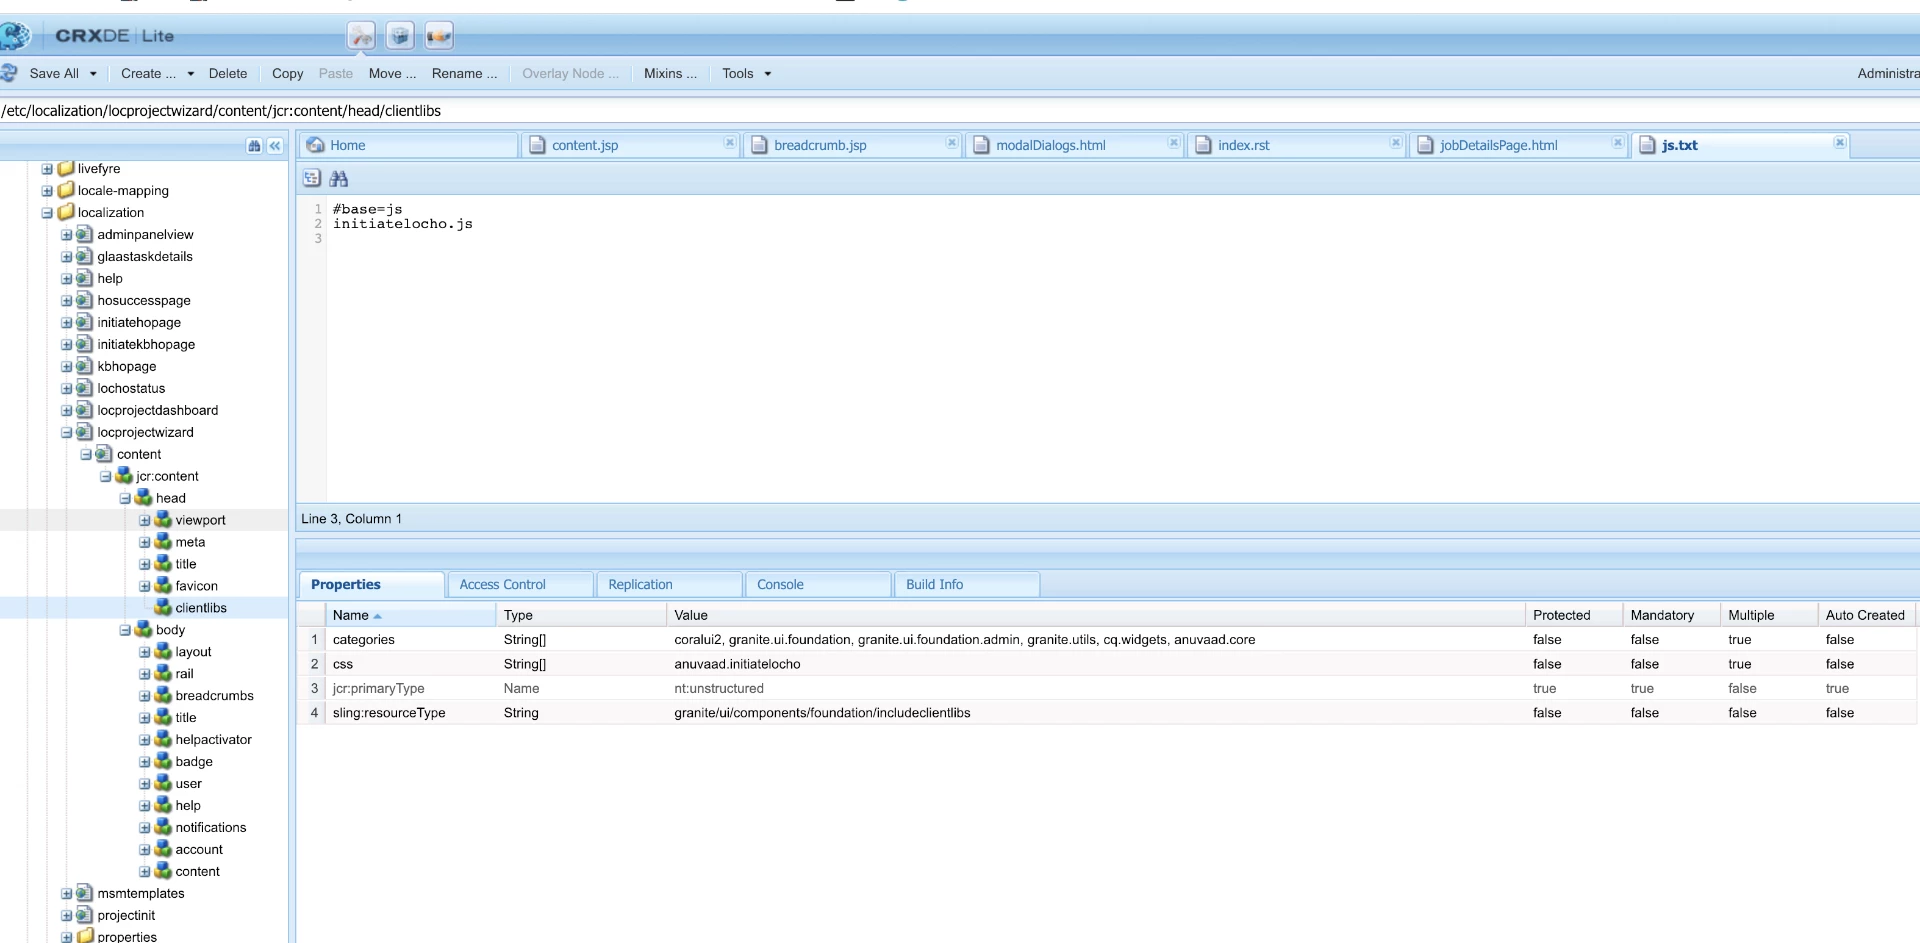1920x943 pixels.
Task: Expand the livefyre folder
Action: tap(47, 169)
